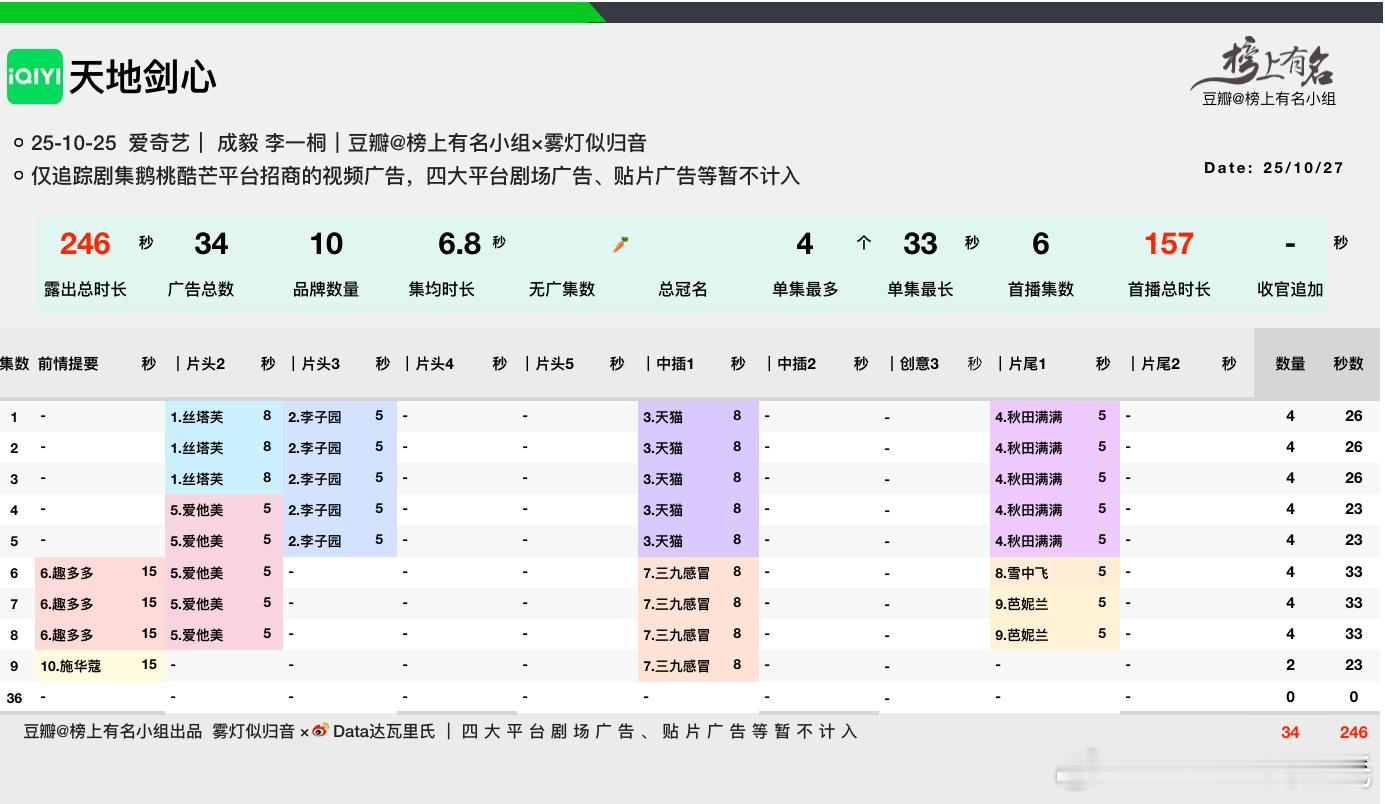Image resolution: width=1385 pixels, height=804 pixels.
Task: Select 9.芭妮兰 in the episode 8 row
Action: (1022, 635)
